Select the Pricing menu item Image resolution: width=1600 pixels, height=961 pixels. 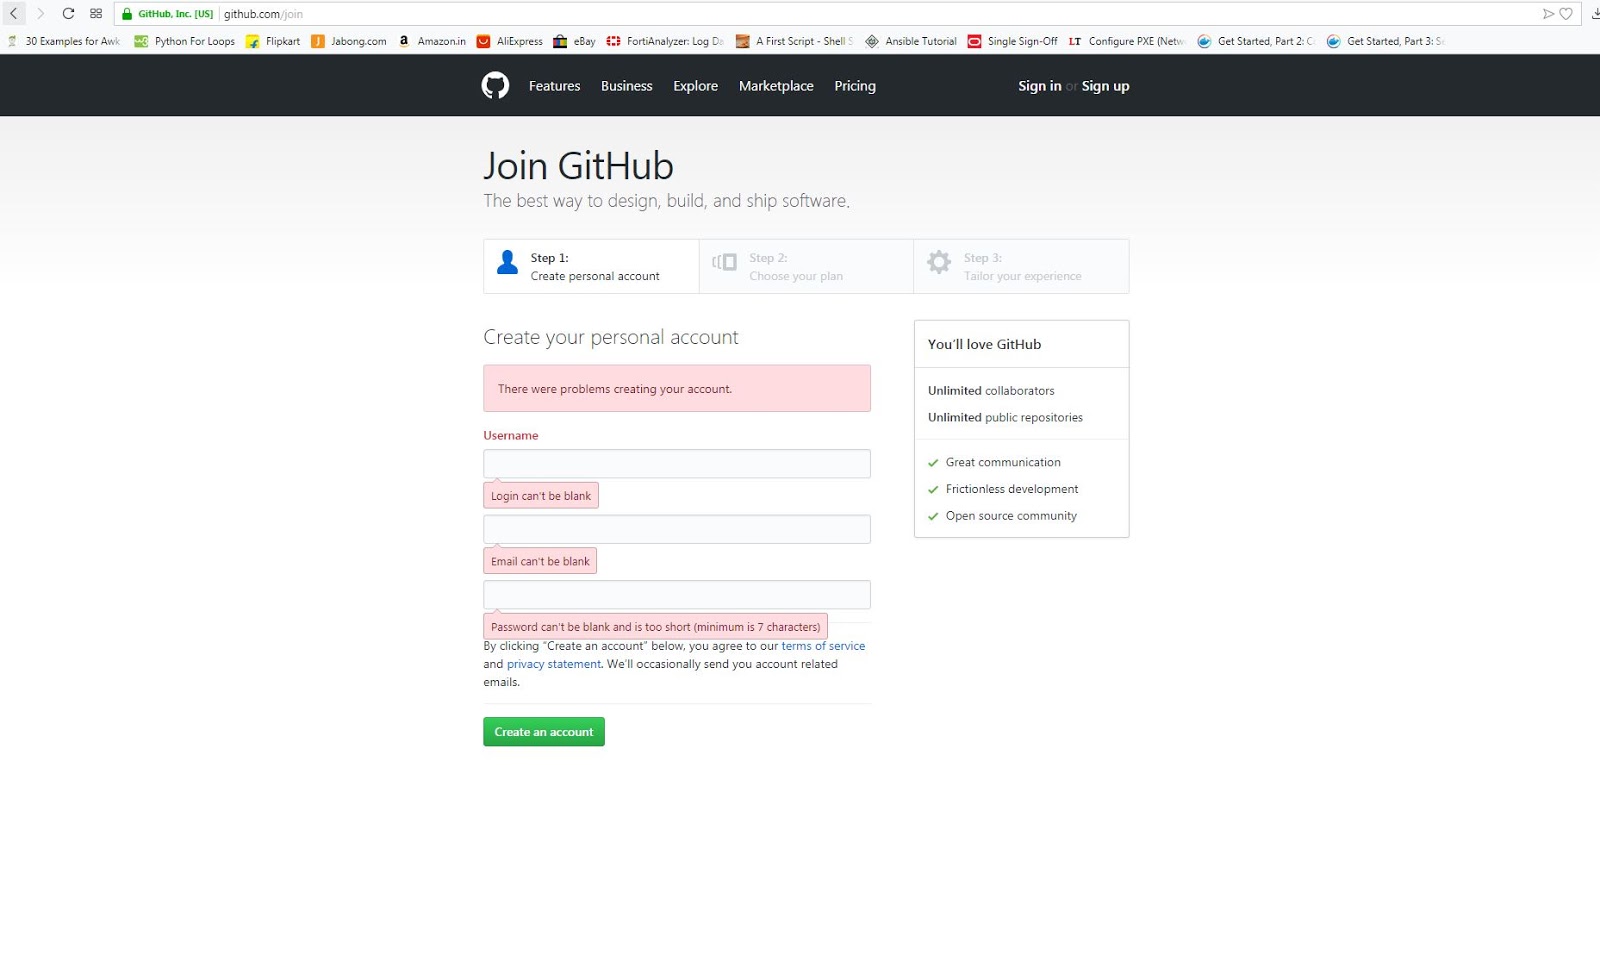[x=854, y=86]
